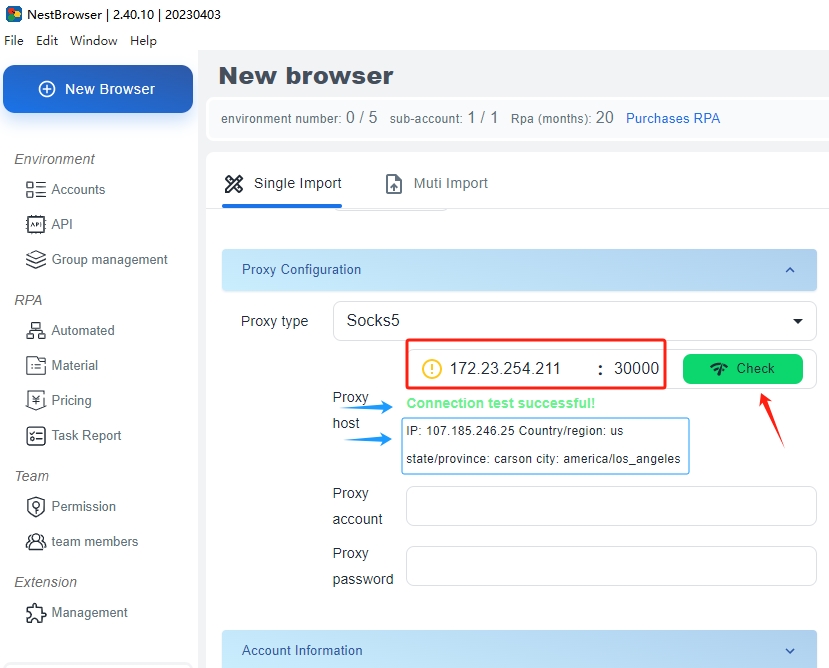Open Automated RPA icon

[36, 330]
